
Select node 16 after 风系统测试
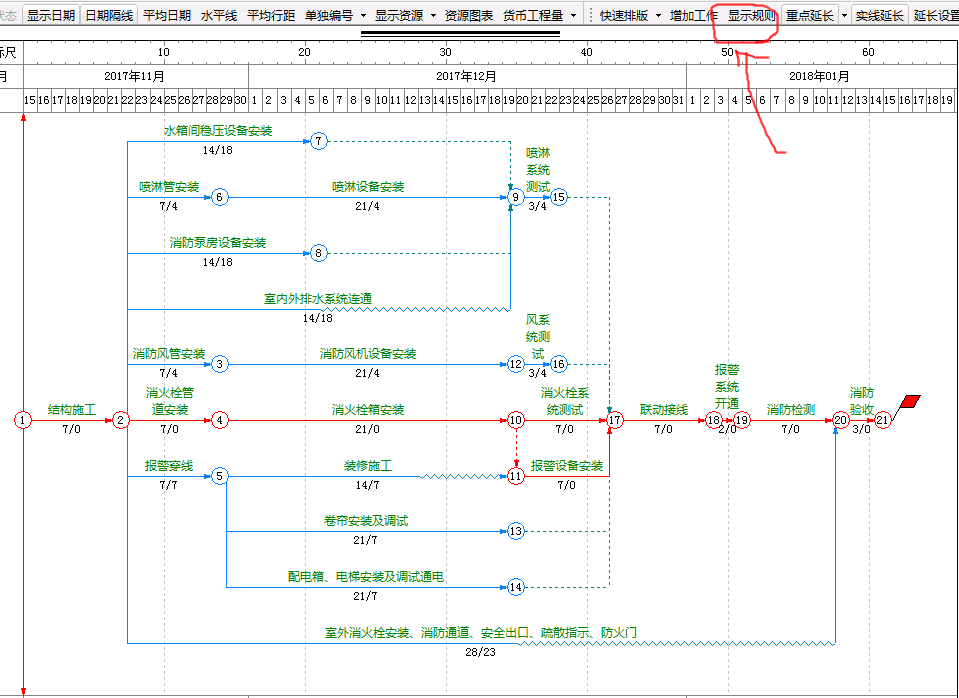(x=558, y=365)
